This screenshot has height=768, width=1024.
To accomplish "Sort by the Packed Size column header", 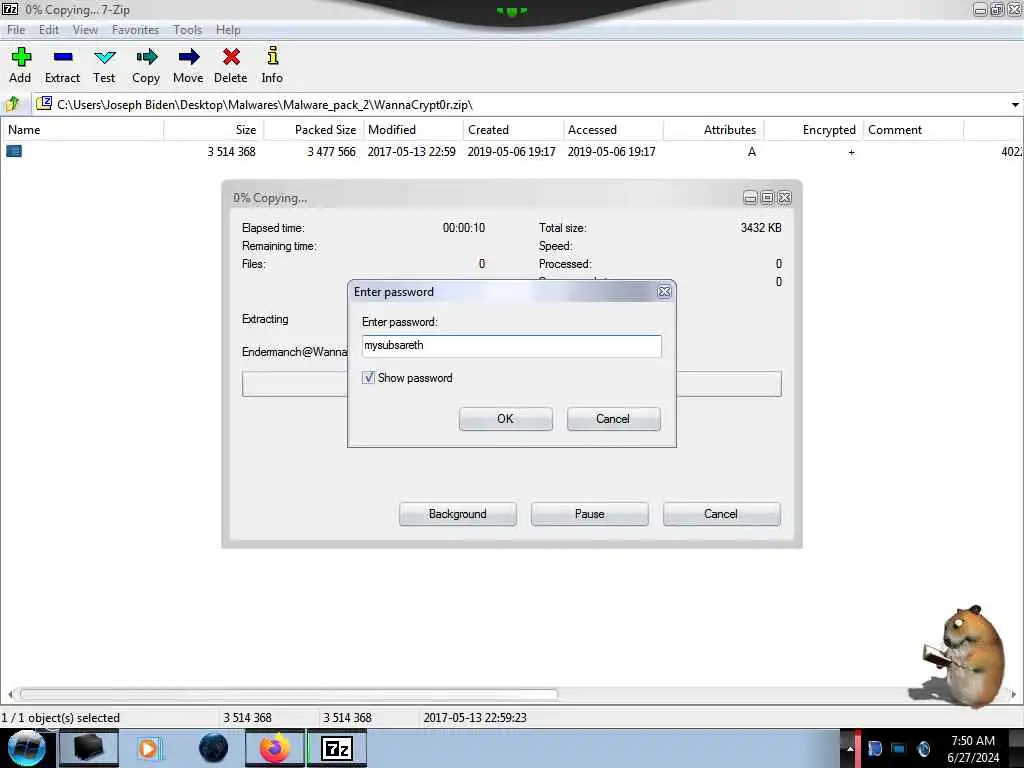I will (x=313, y=130).
